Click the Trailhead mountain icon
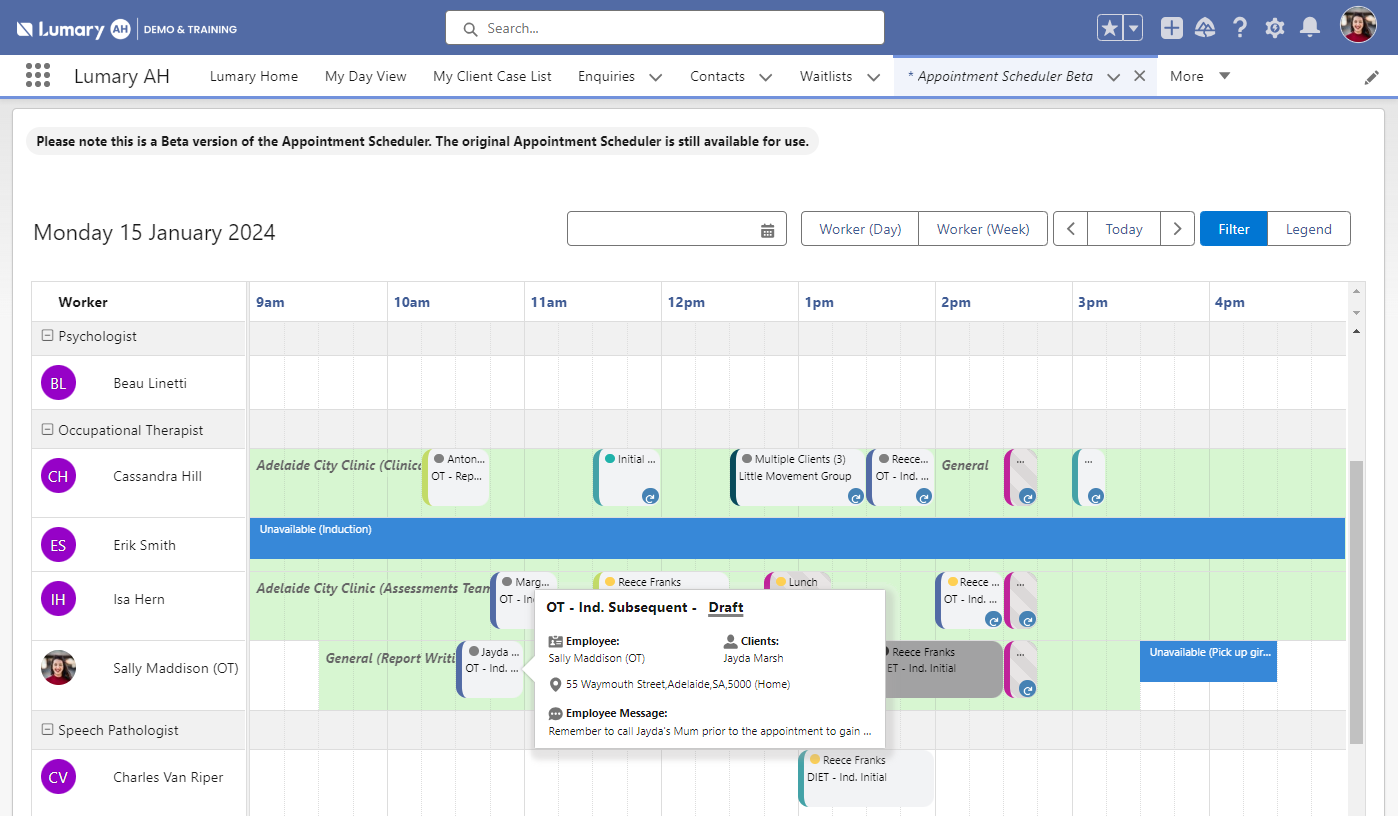This screenshot has width=1398, height=816. [1205, 28]
